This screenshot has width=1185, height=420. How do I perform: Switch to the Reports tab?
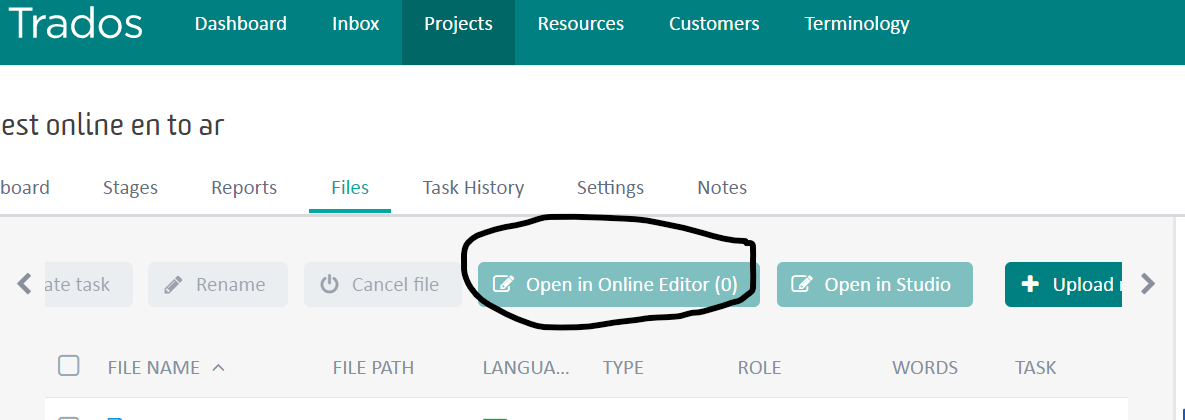243,187
